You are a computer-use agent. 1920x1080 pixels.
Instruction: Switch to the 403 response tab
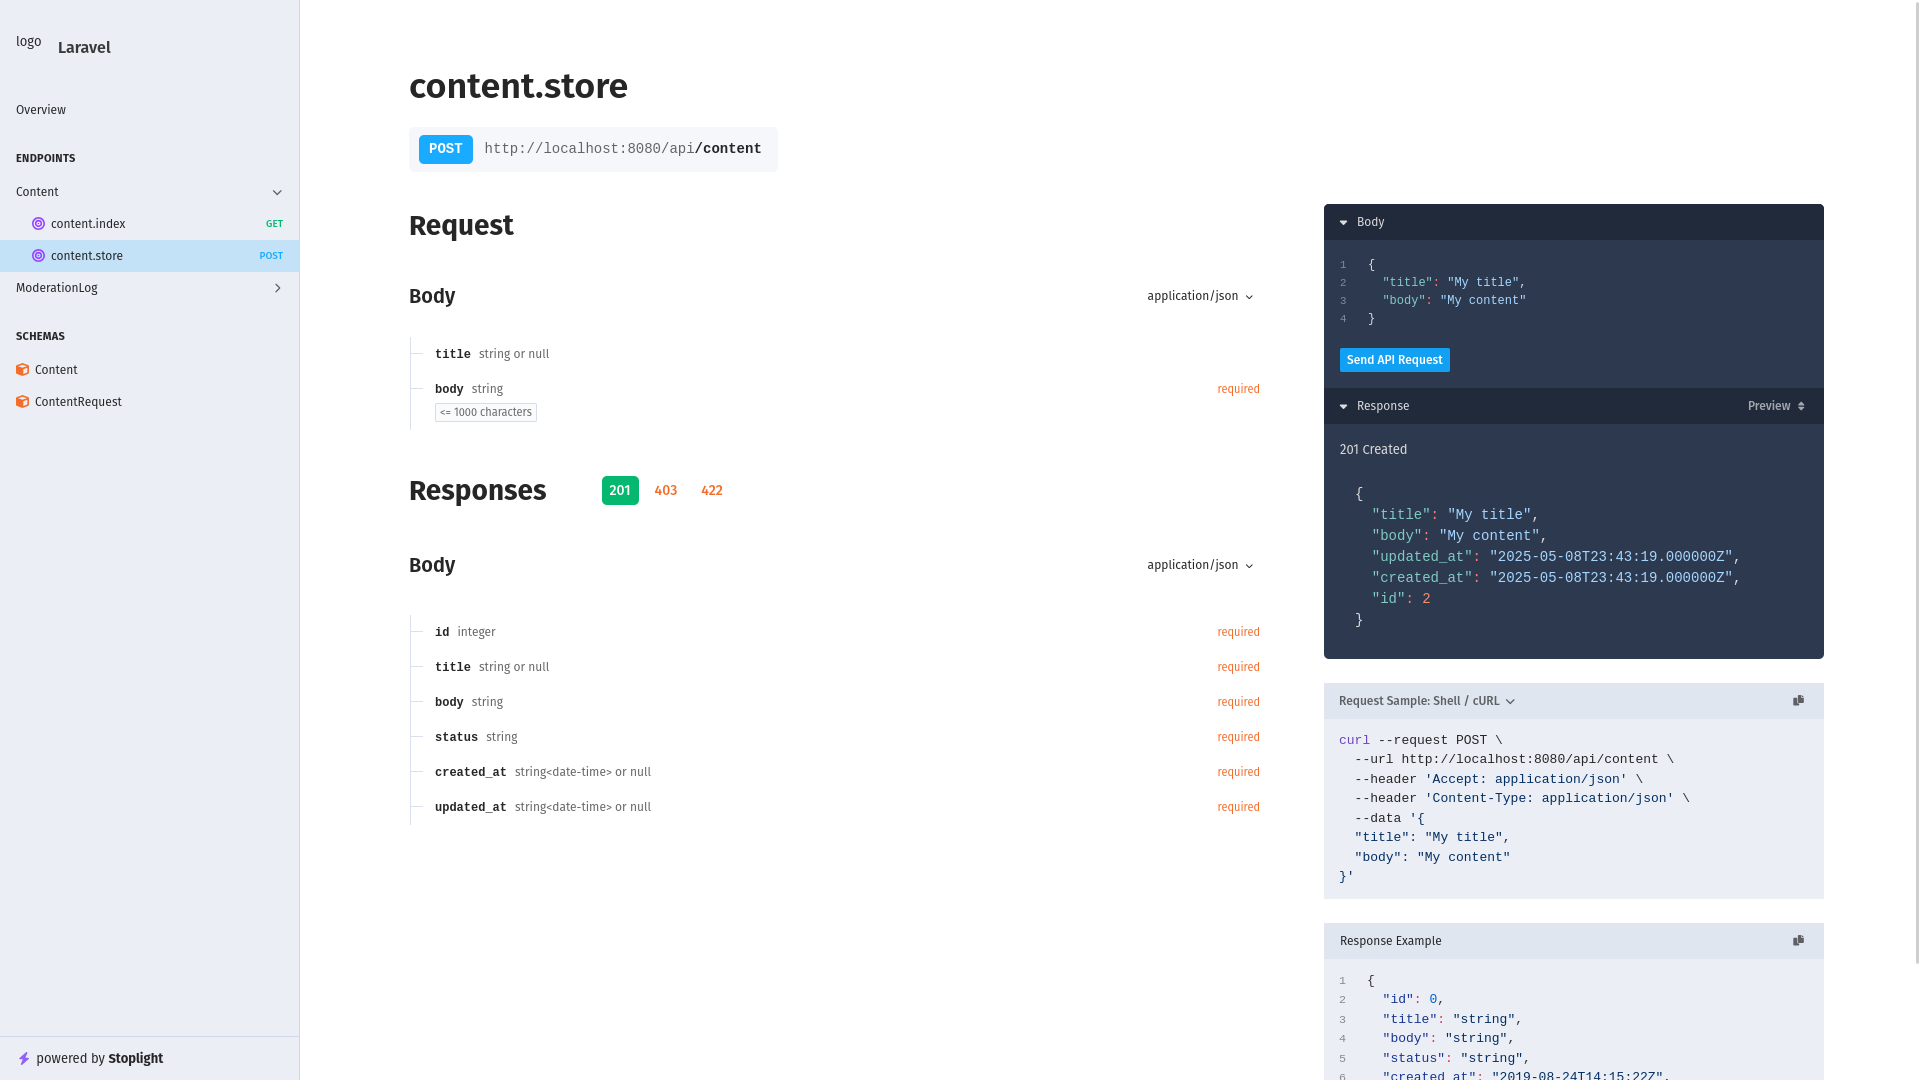pos(666,491)
